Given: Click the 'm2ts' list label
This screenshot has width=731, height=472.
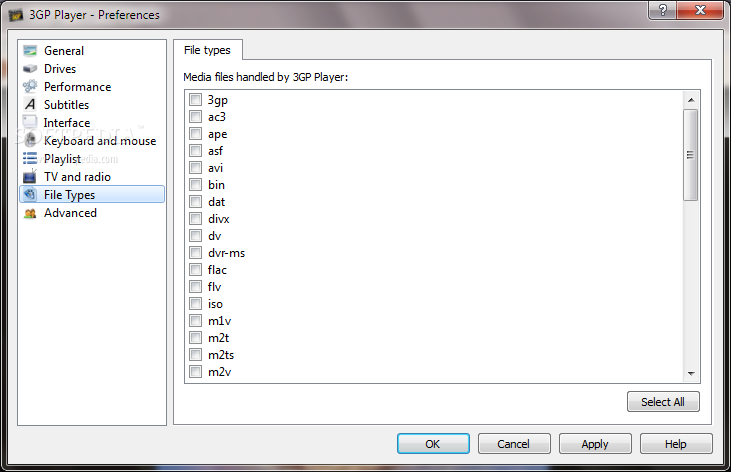Looking at the screenshot, I should pyautogui.click(x=221, y=355).
